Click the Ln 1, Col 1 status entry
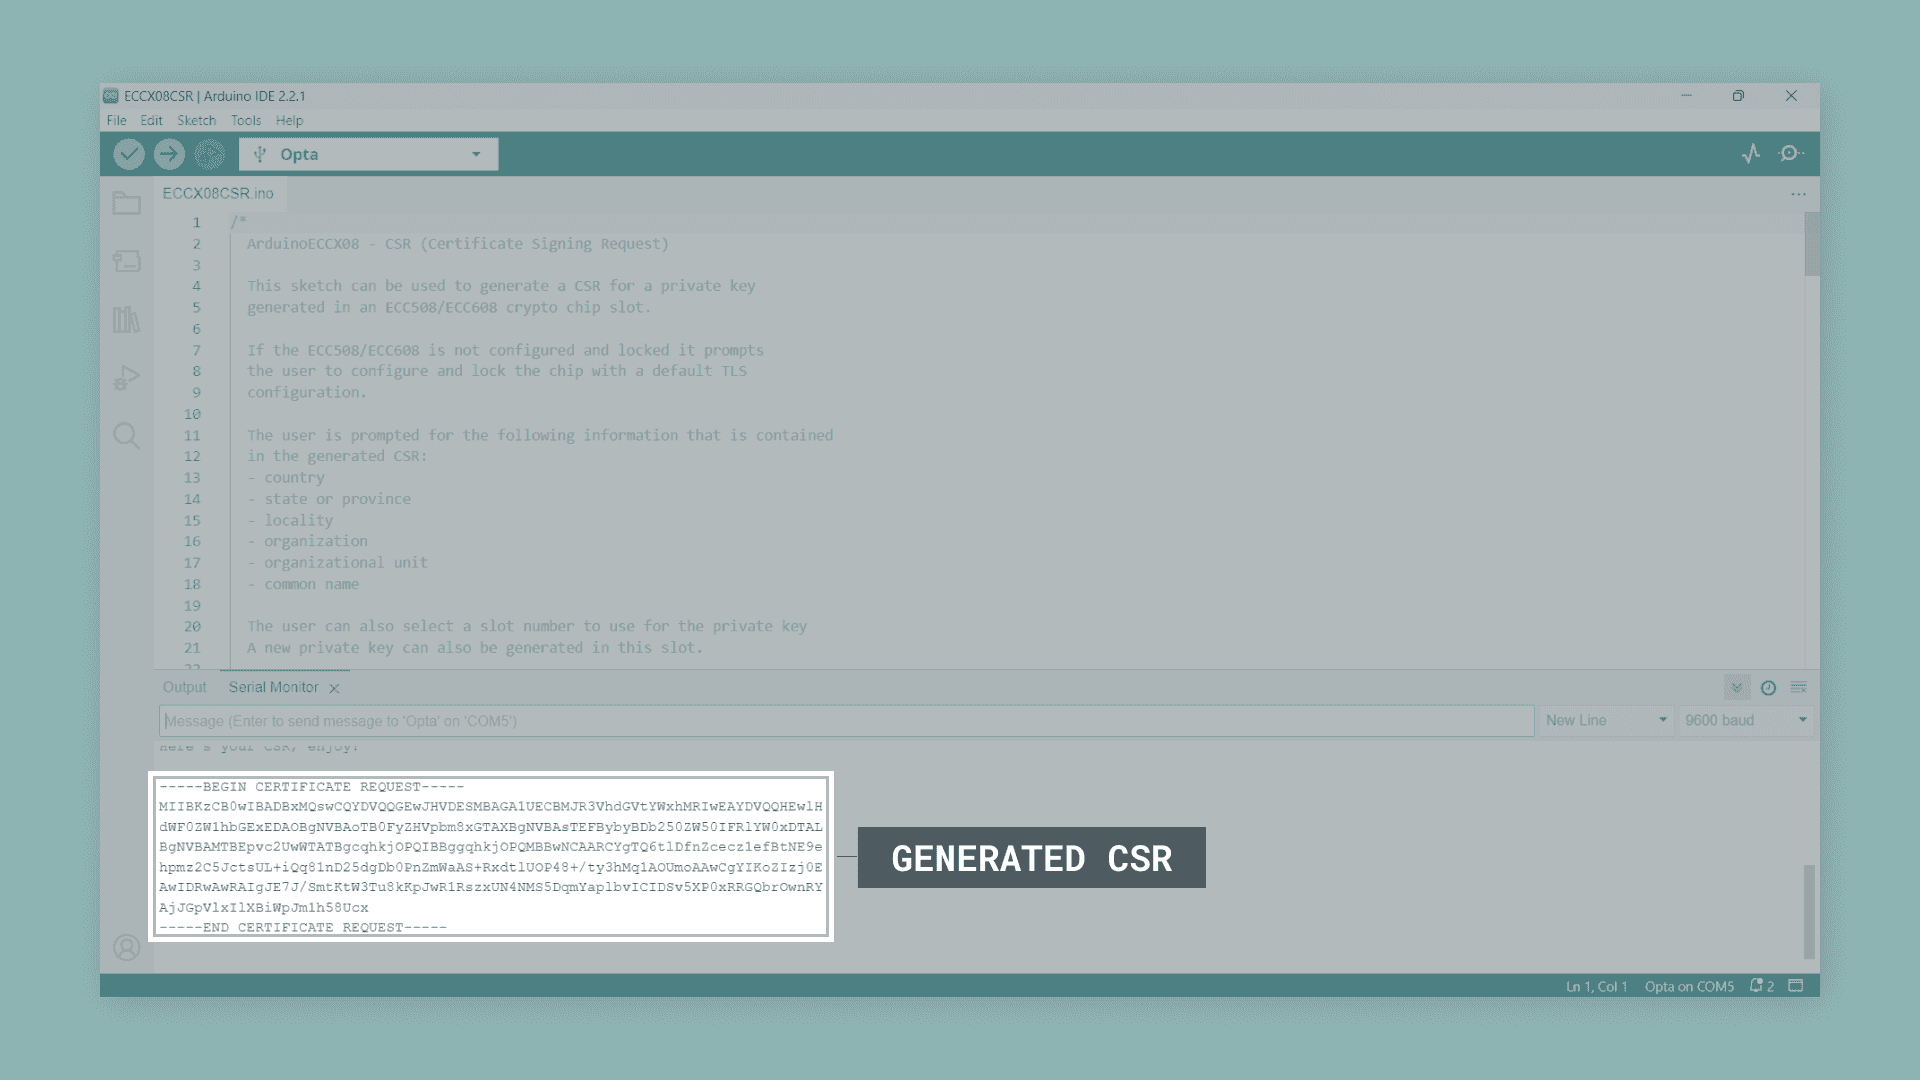1920x1080 pixels. click(1596, 986)
